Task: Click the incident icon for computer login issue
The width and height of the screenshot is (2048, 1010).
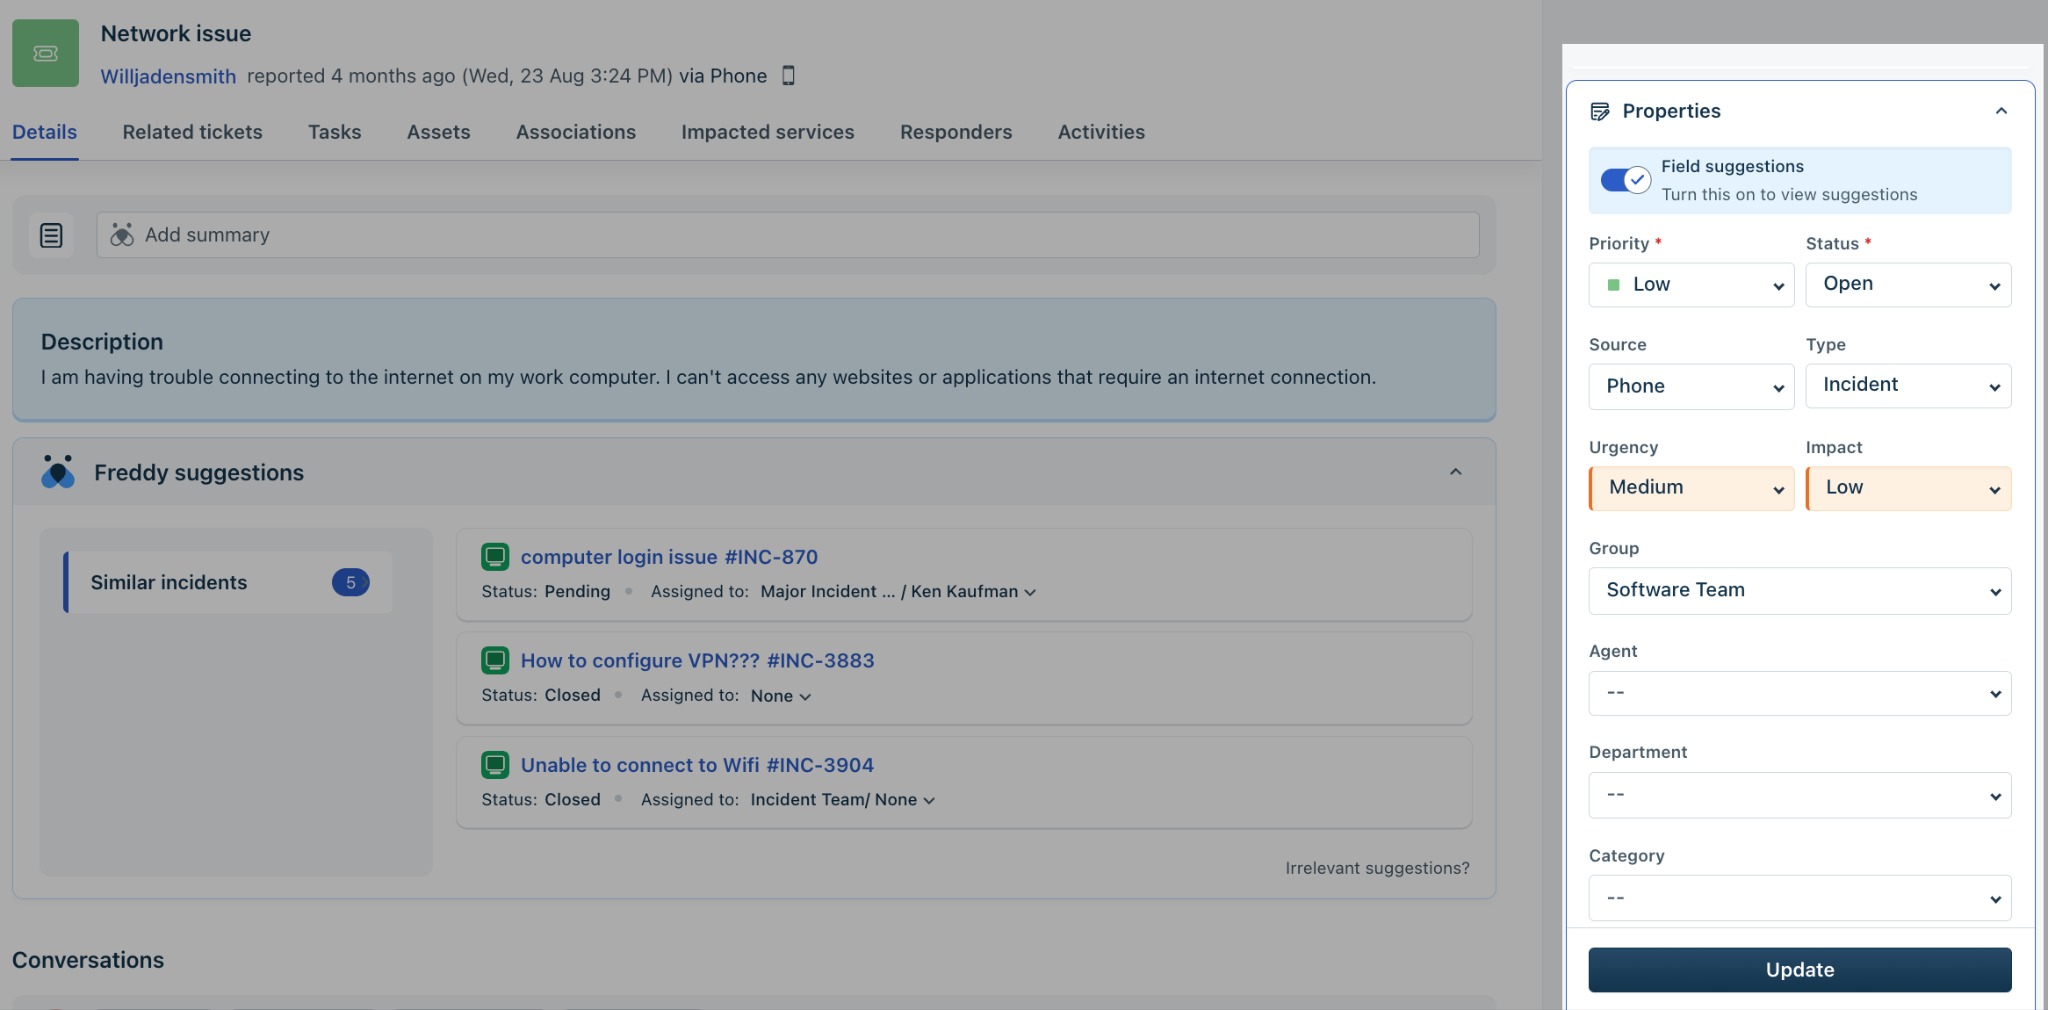Action: (x=495, y=556)
